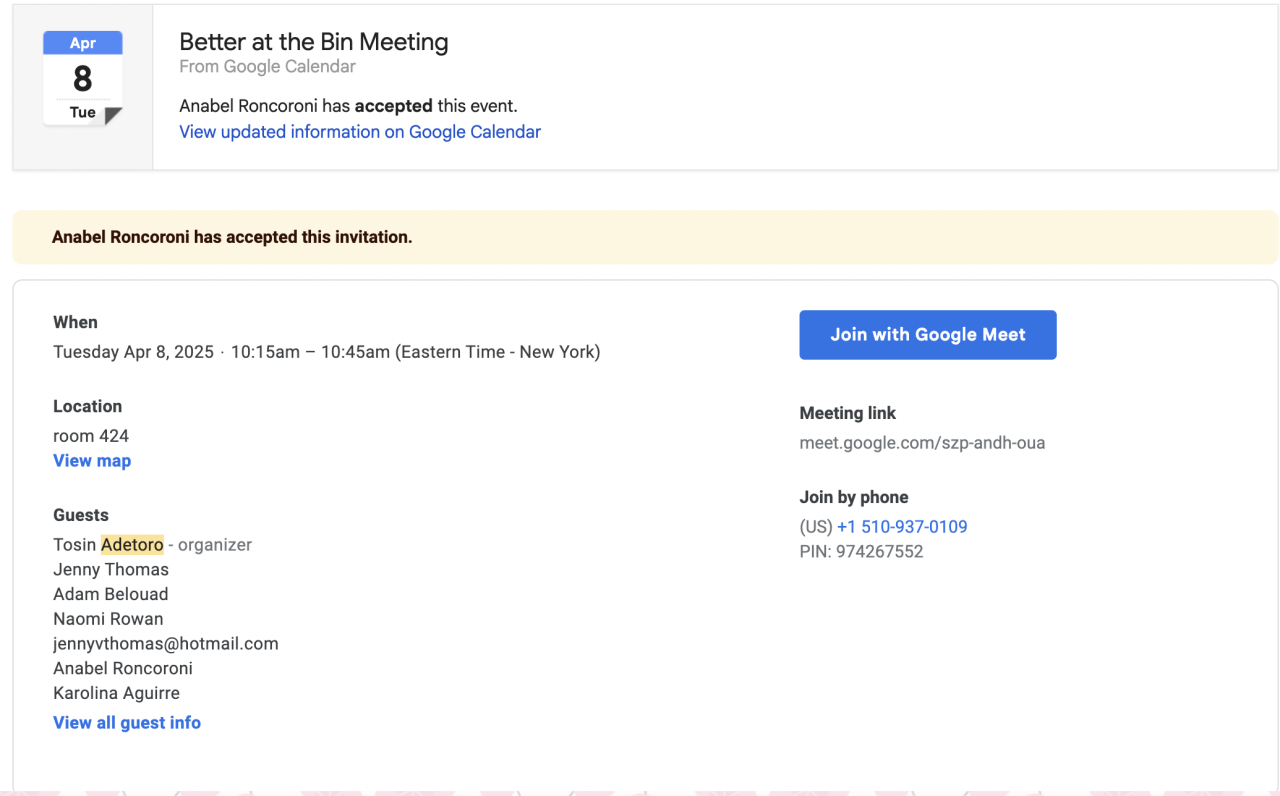The width and height of the screenshot is (1280, 796).
Task: Click the PIN 974267552 text
Action: [861, 552]
